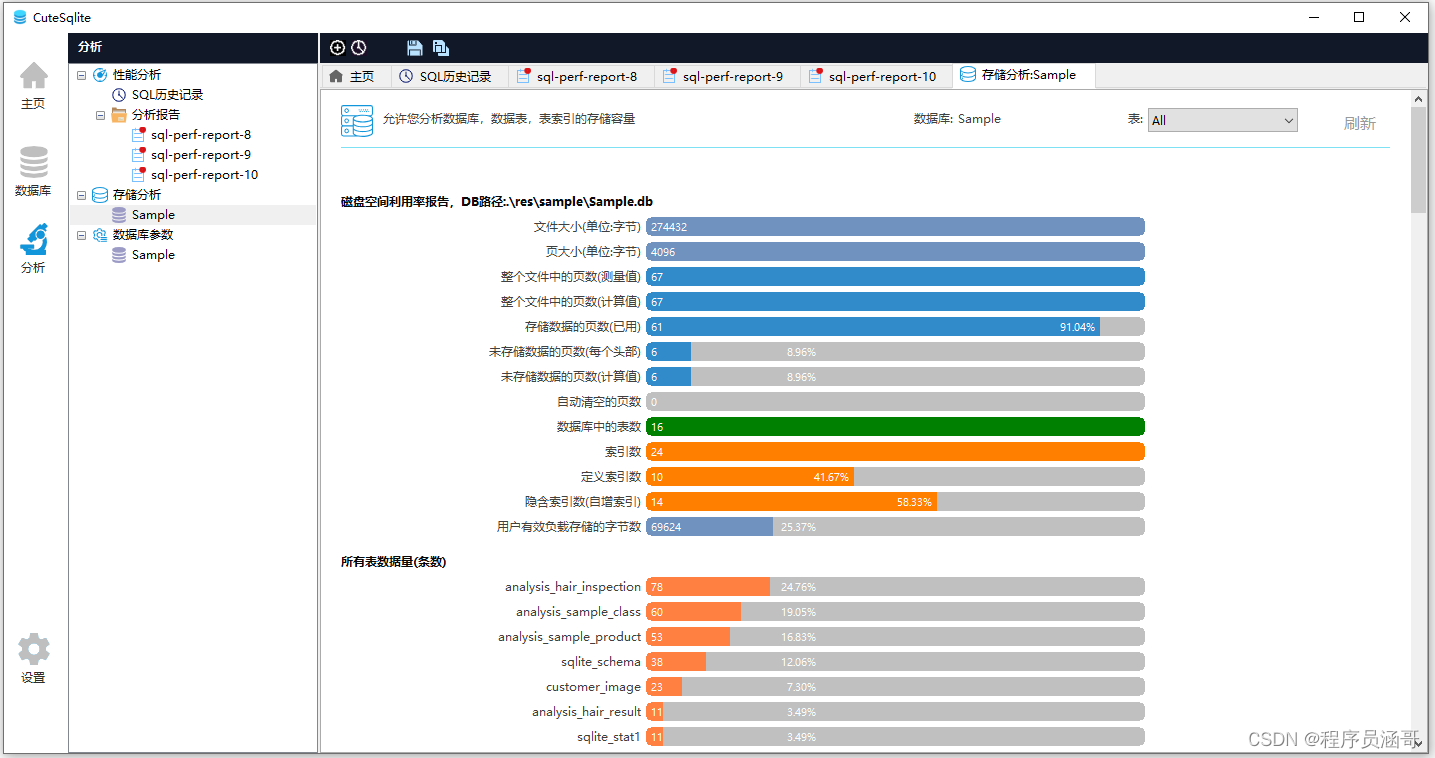Click the 性能分析 tree node icon
Viewport: 1435px width, 758px height.
click(100, 75)
